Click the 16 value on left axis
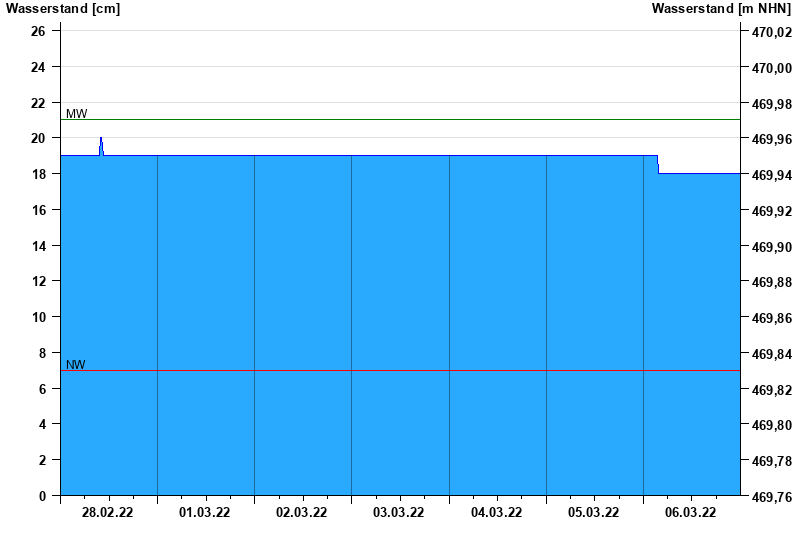Screen dimensions: 800x550 pos(38,210)
